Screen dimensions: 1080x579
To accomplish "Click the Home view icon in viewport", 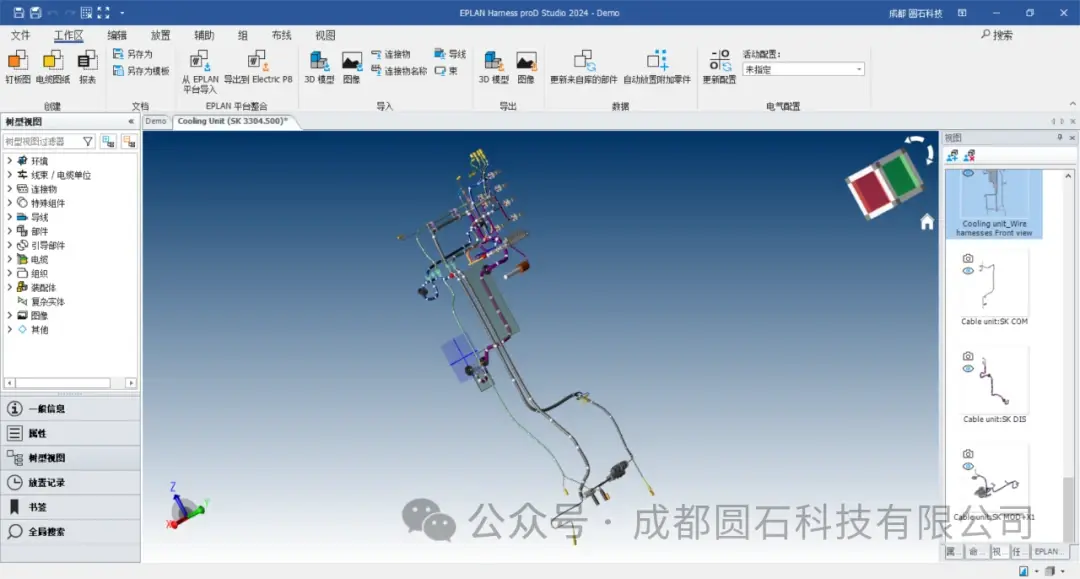I will (927, 222).
